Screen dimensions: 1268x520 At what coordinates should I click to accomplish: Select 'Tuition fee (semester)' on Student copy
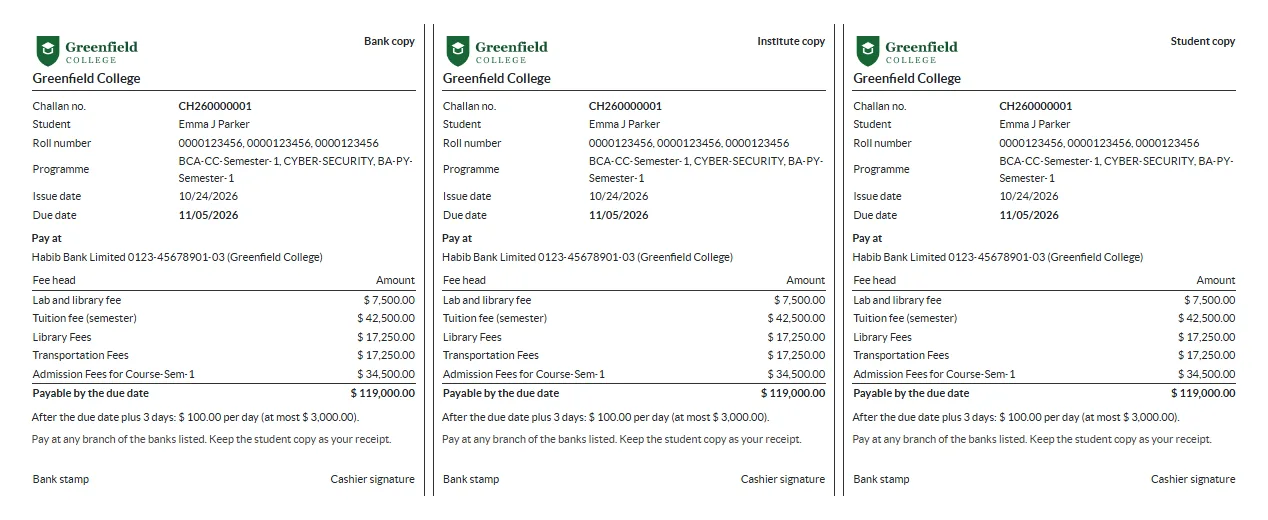pos(905,318)
